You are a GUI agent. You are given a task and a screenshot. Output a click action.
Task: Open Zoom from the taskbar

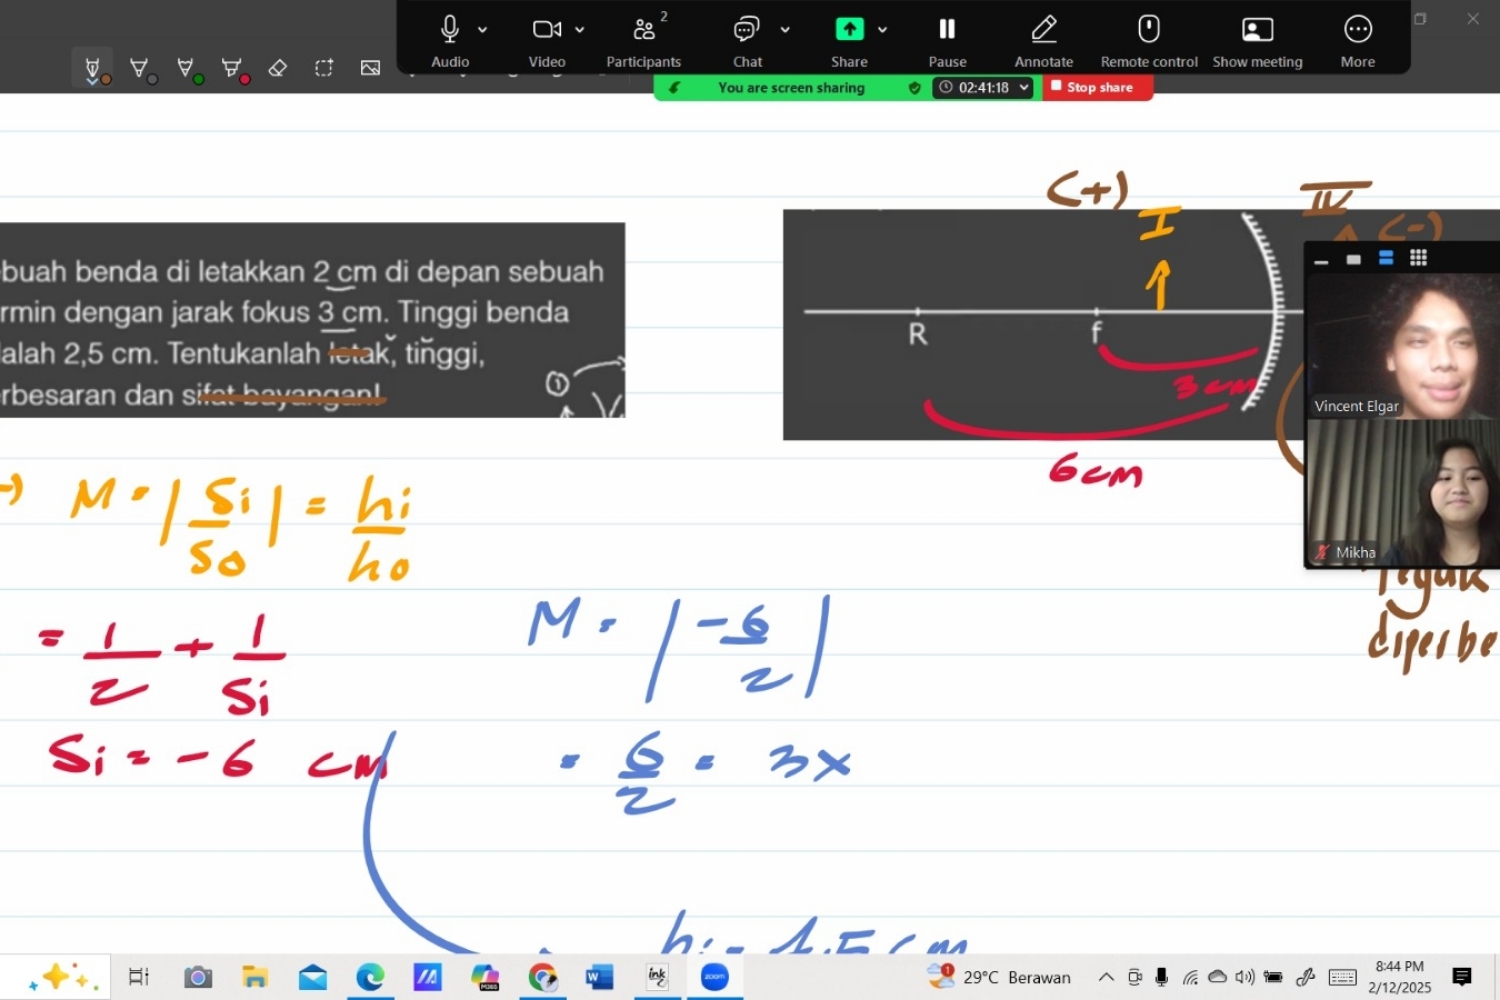[x=714, y=977]
